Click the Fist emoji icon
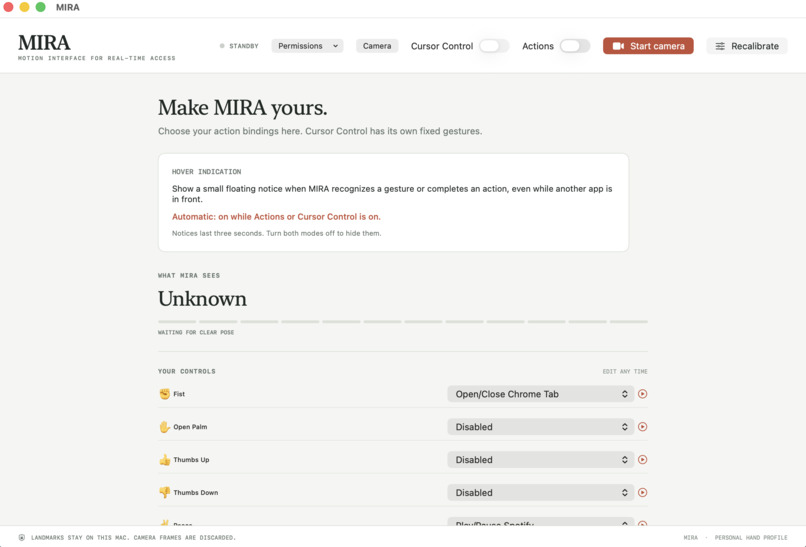 164,394
